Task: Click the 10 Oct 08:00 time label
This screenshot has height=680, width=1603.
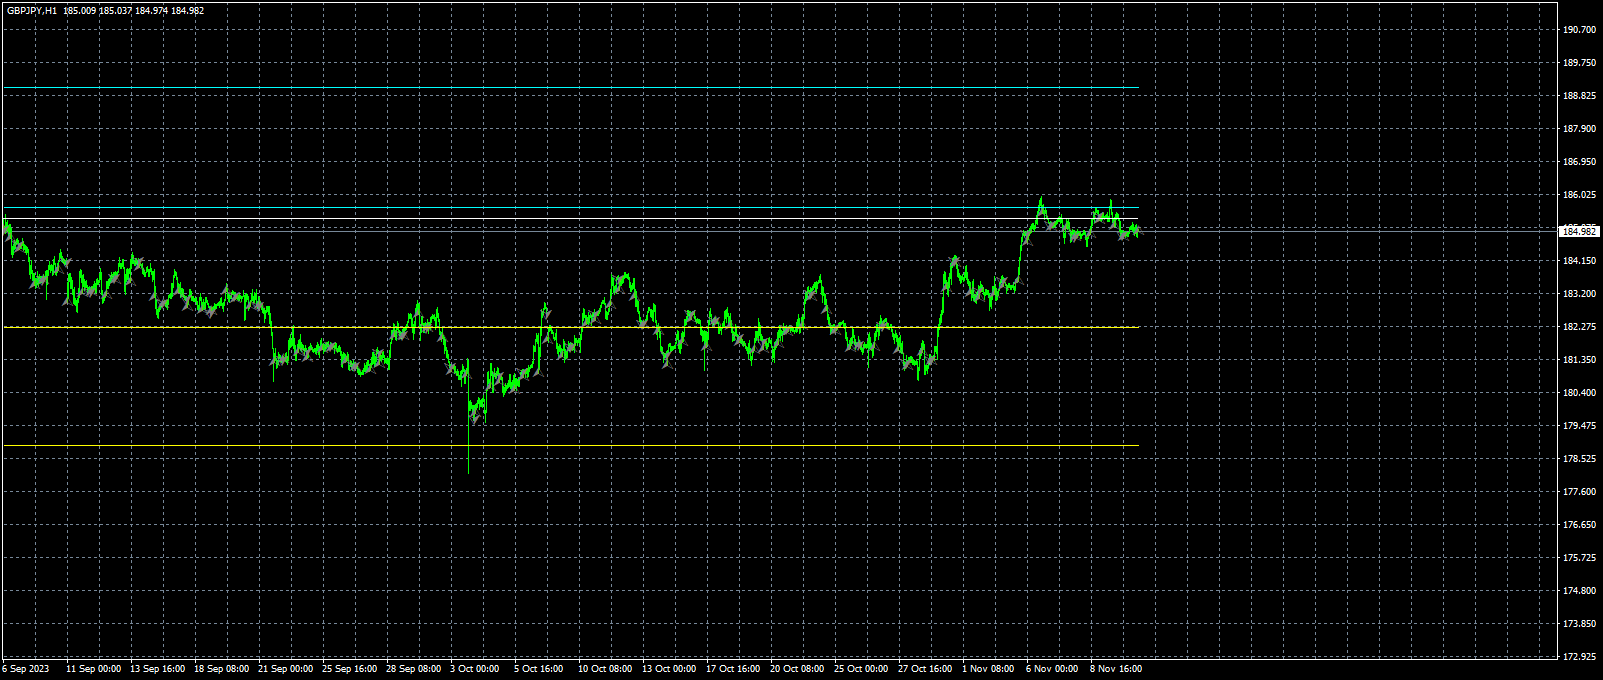Action: [605, 669]
